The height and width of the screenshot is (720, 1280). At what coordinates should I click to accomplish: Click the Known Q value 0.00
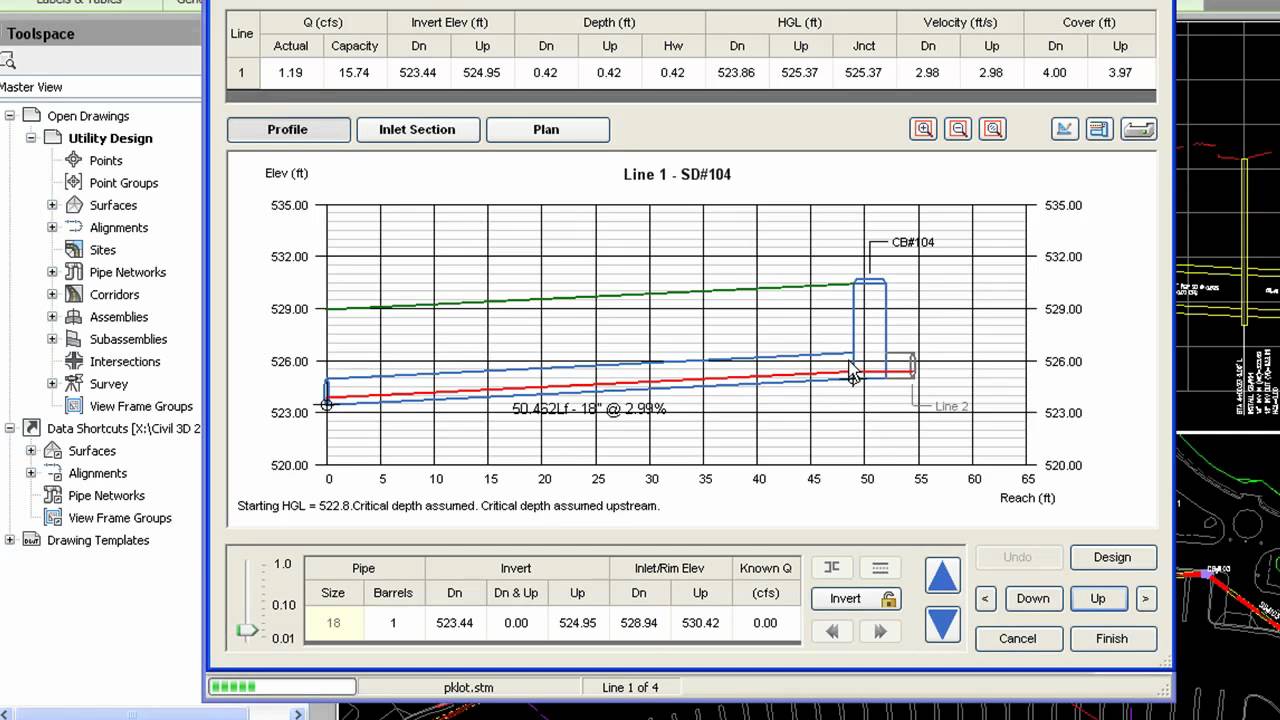[x=765, y=623]
